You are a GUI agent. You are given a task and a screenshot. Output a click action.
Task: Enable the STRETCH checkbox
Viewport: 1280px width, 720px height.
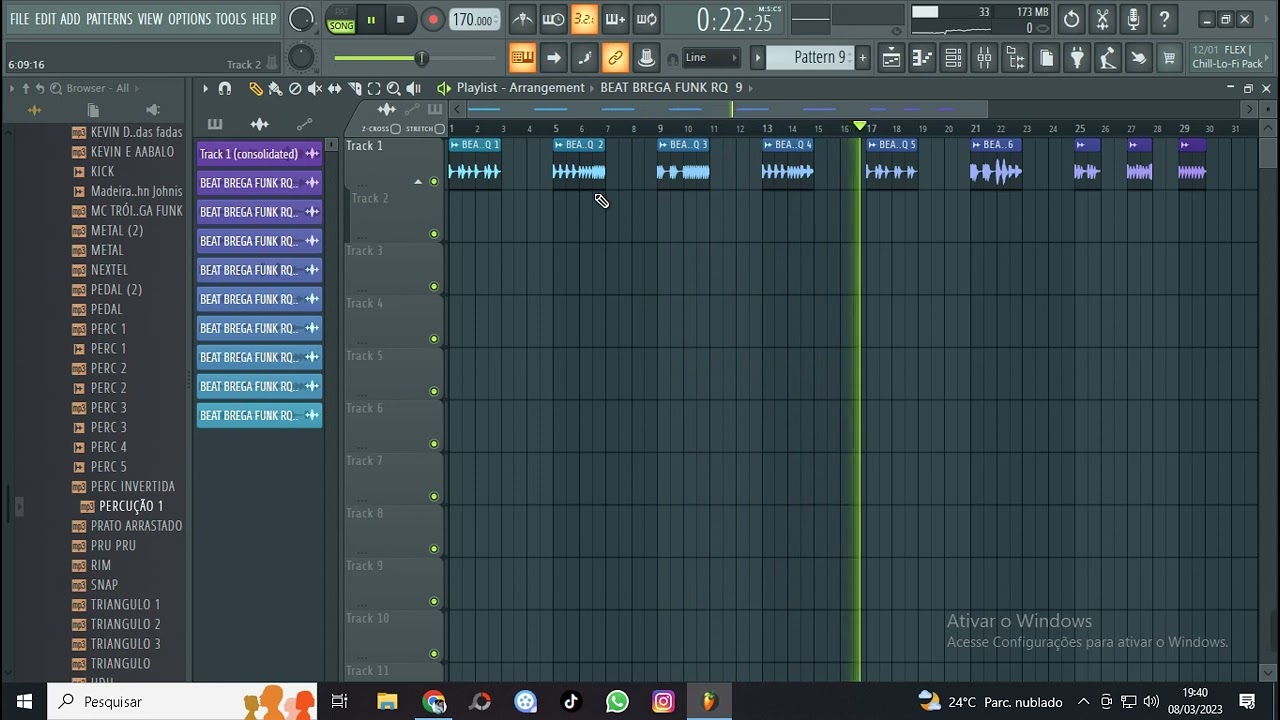(x=439, y=129)
